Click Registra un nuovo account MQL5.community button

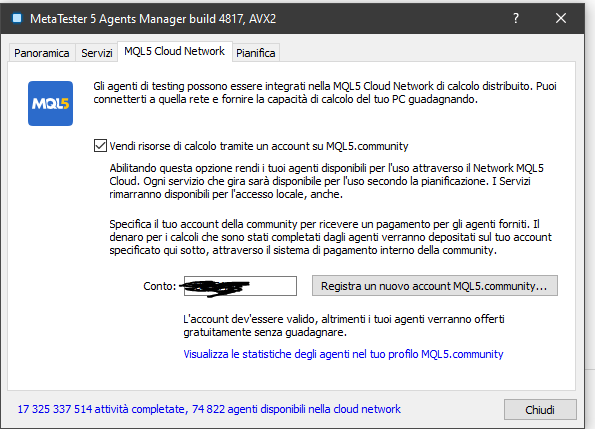(435, 286)
